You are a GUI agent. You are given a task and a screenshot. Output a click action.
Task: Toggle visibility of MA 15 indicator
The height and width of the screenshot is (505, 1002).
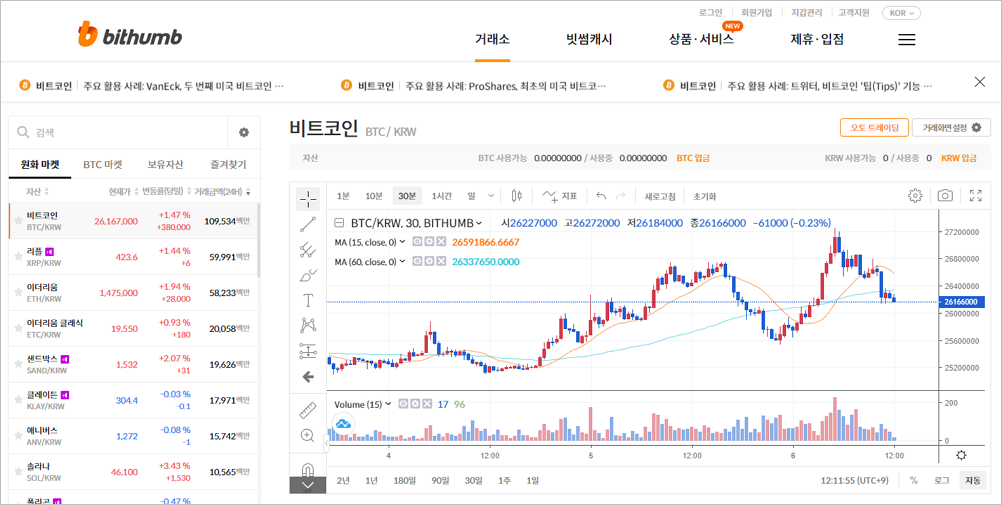[416, 242]
